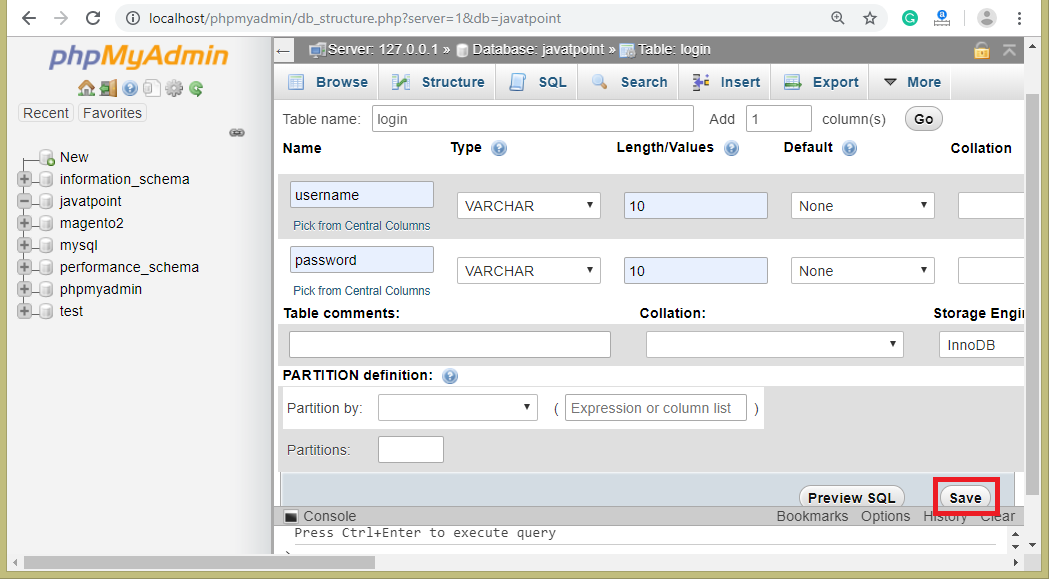Click the Type help question-mark icon
This screenshot has height=579, width=1049.
(x=499, y=148)
